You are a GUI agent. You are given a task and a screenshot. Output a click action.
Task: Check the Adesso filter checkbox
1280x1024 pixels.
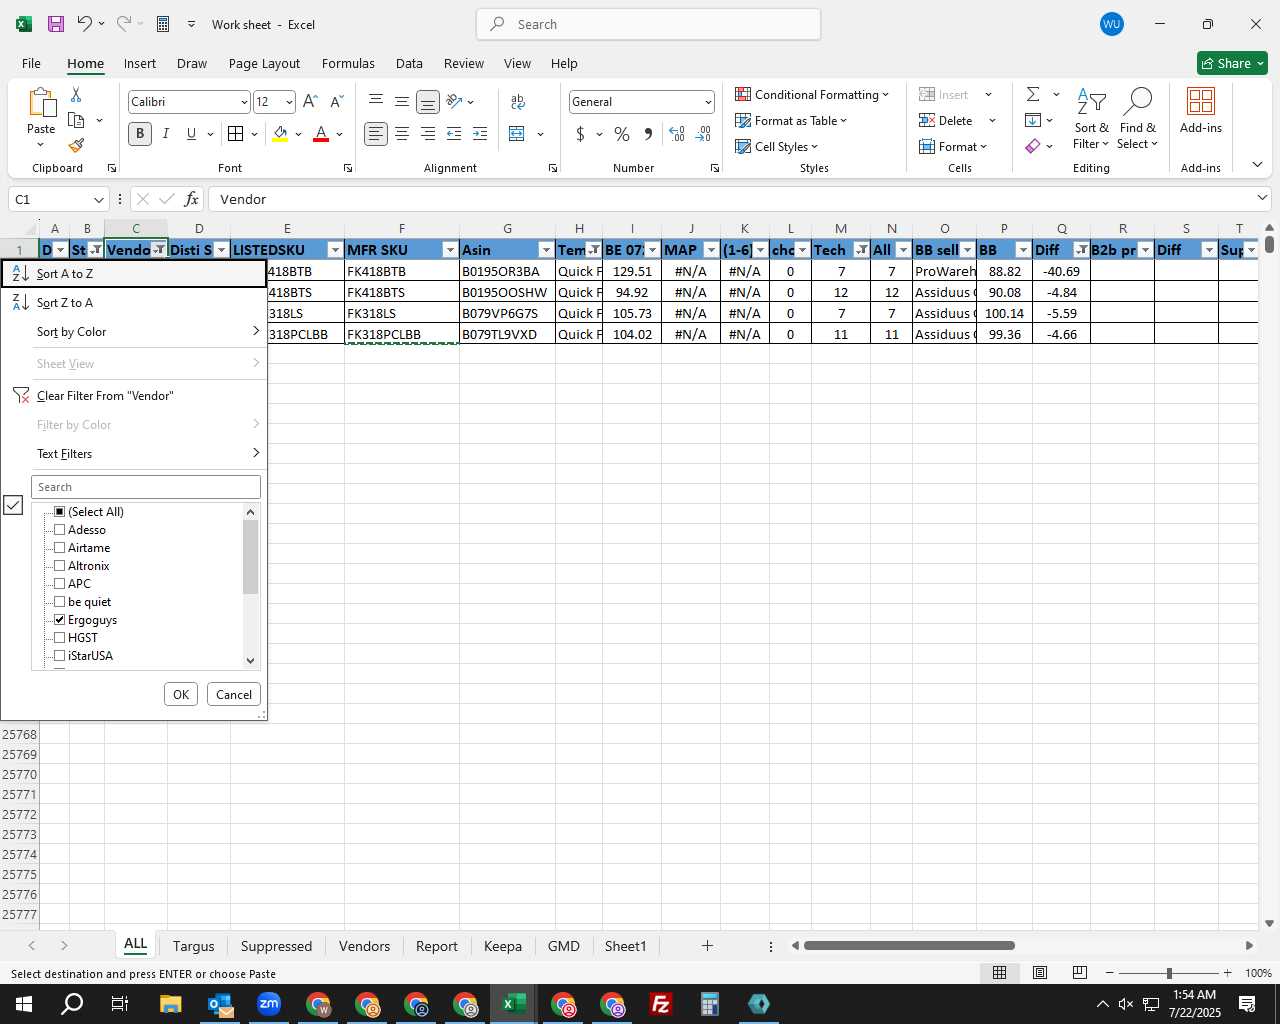pyautogui.click(x=59, y=529)
